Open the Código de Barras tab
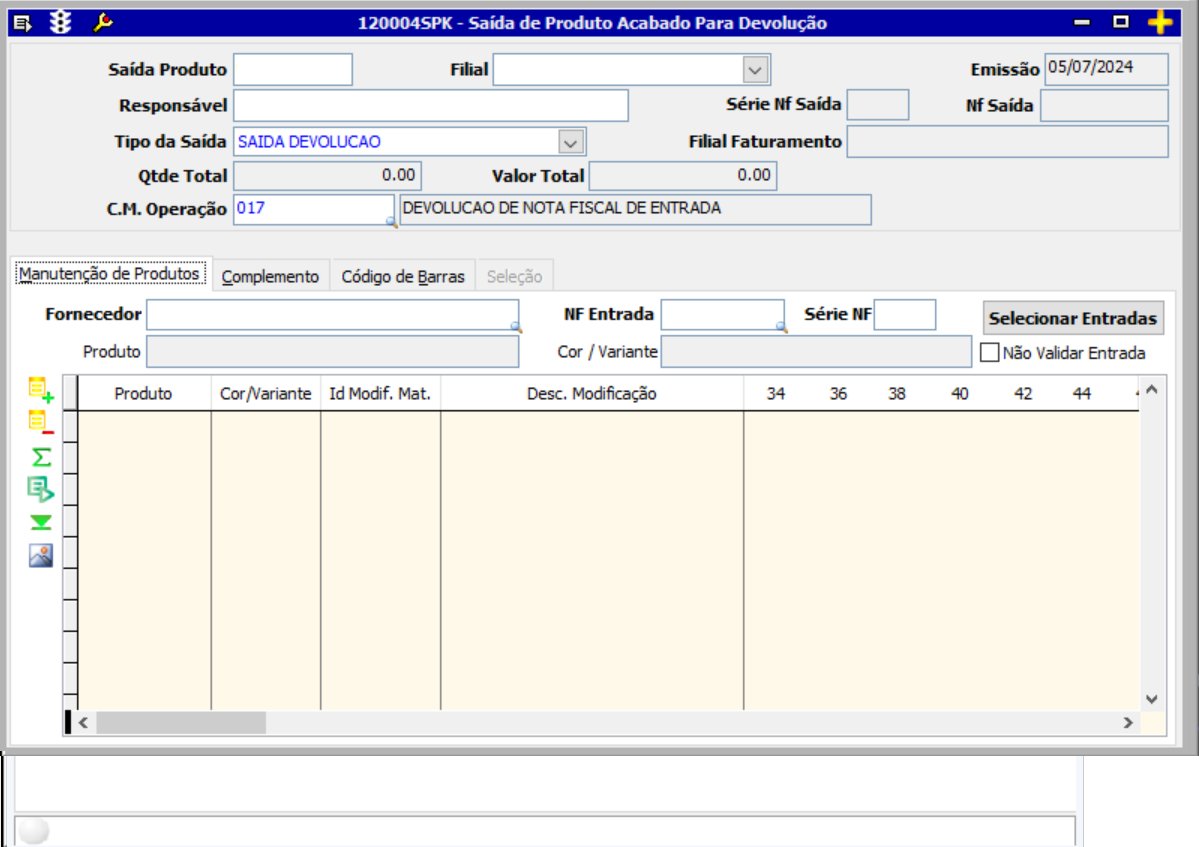Viewport: 1199px width, 847px height. 403,277
